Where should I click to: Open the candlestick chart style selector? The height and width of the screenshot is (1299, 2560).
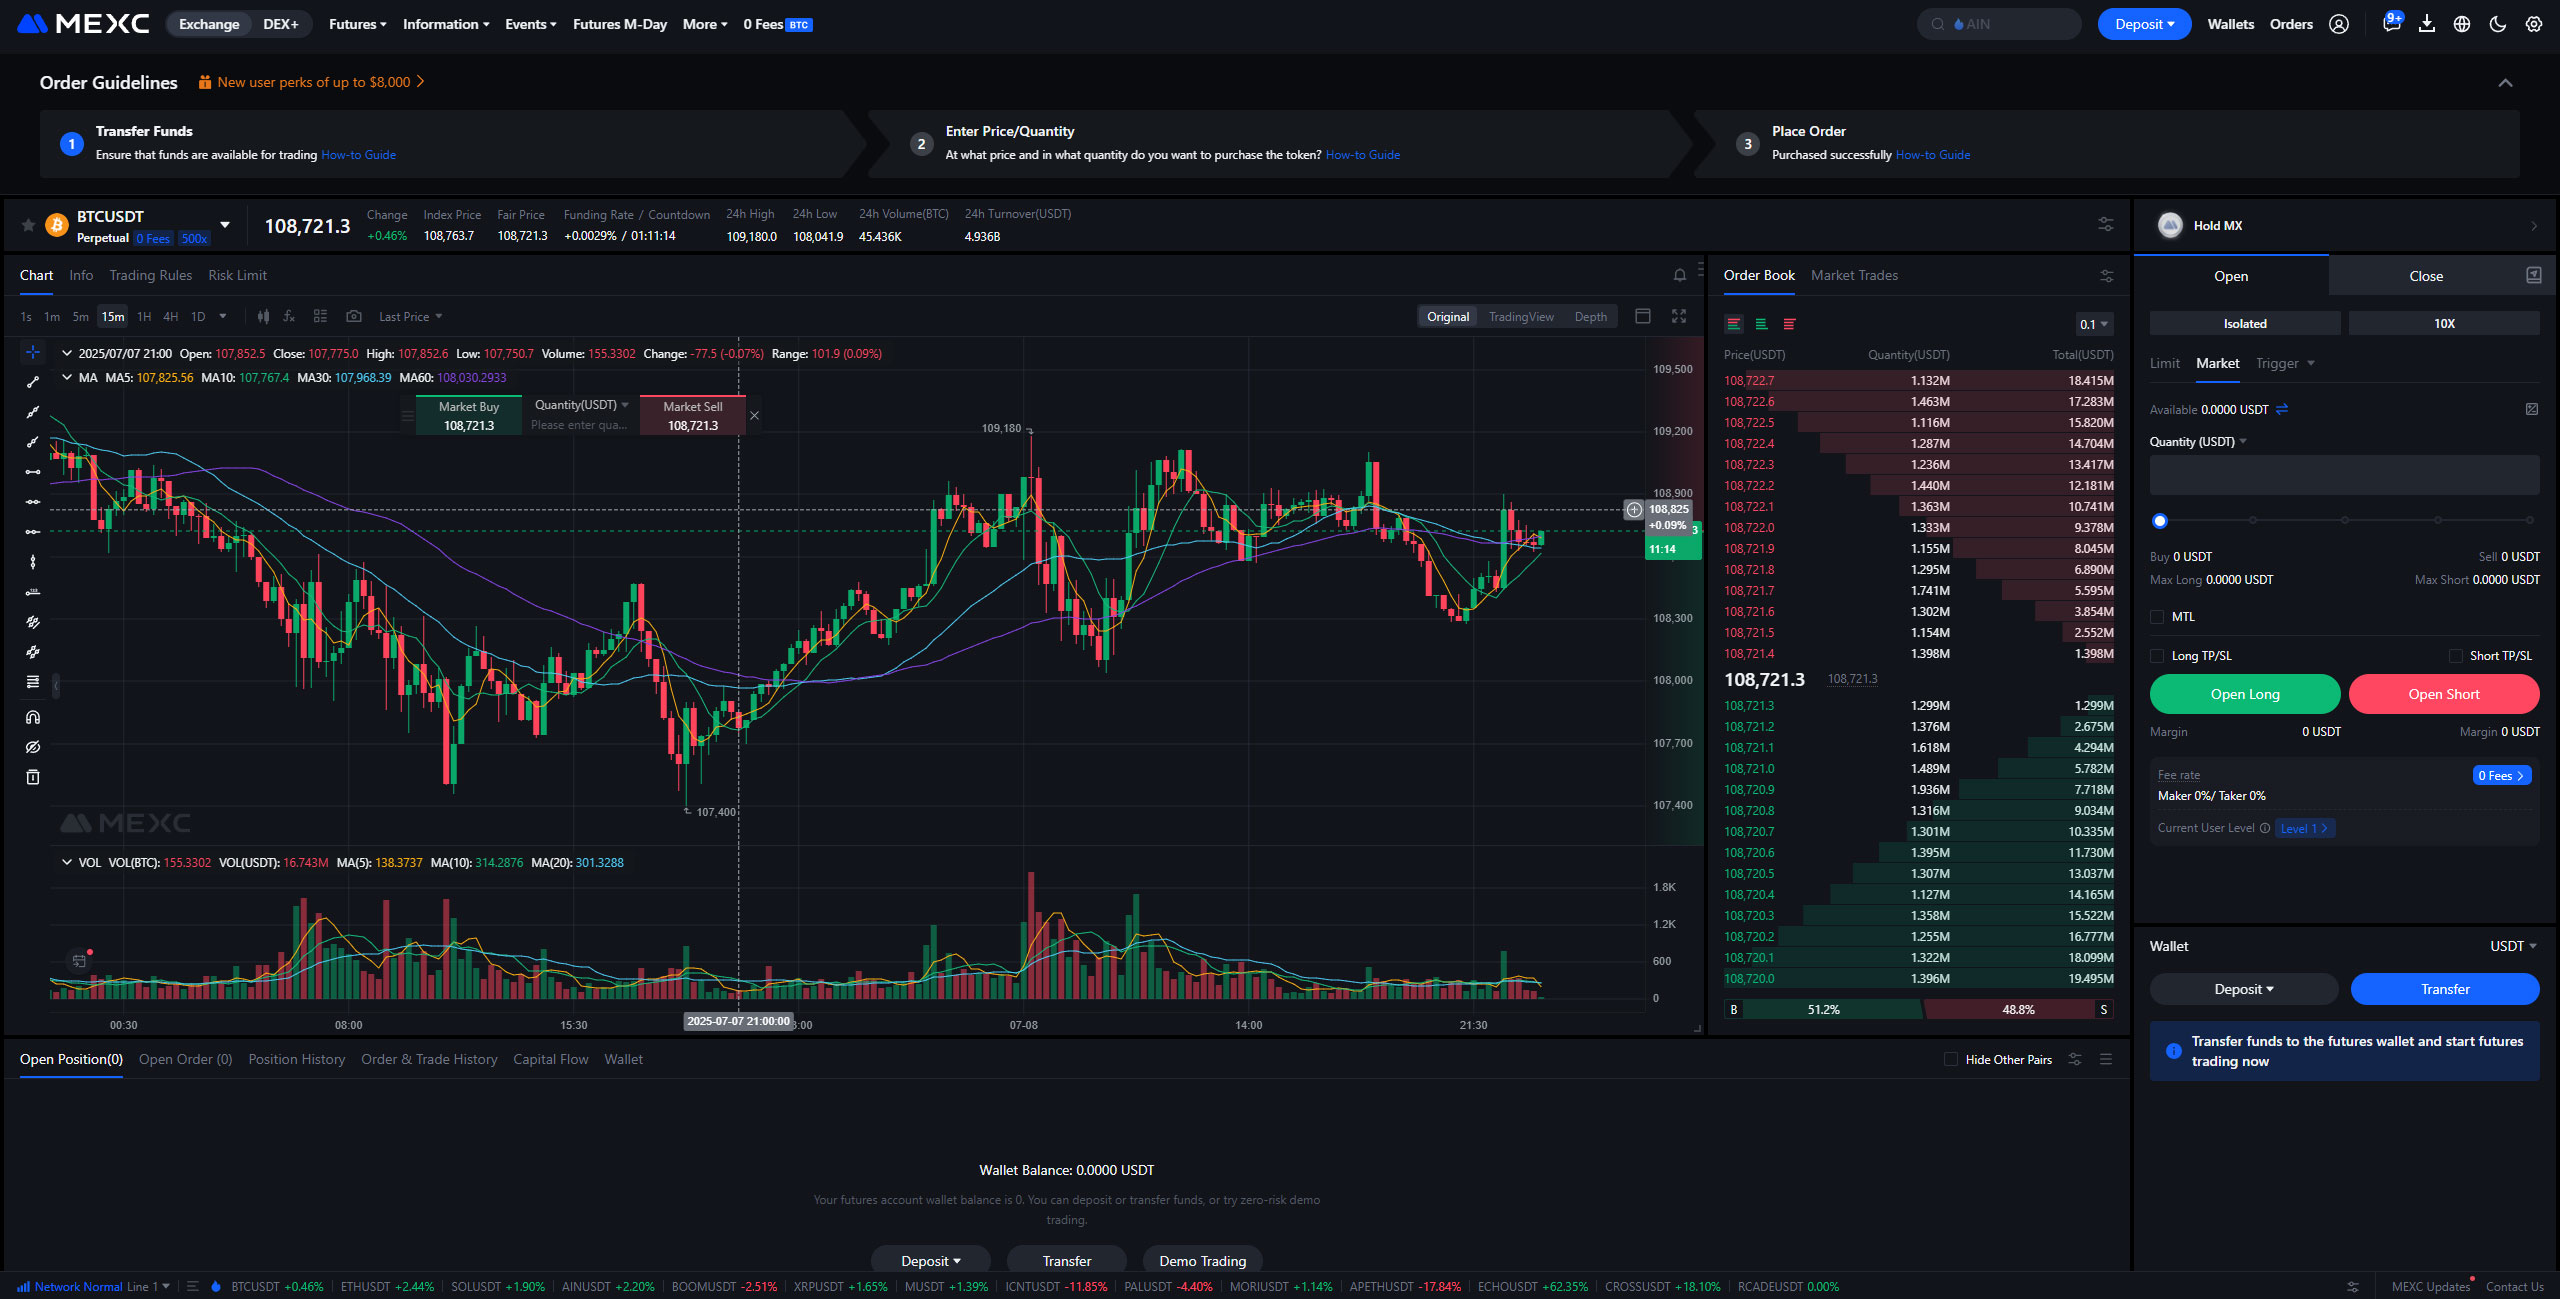pos(263,316)
